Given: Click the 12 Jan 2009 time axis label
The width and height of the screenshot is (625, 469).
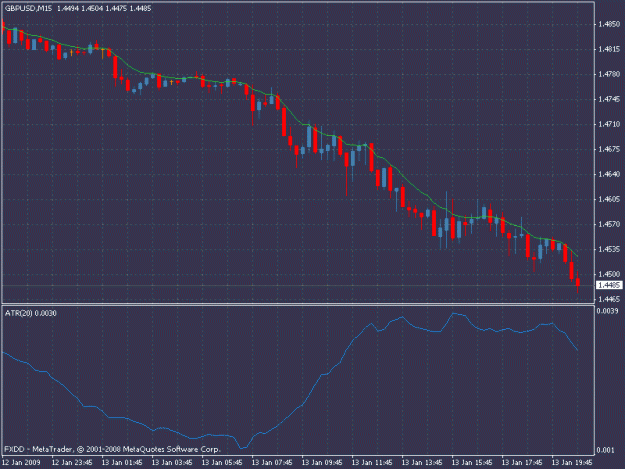Looking at the screenshot, I should tap(22, 462).
